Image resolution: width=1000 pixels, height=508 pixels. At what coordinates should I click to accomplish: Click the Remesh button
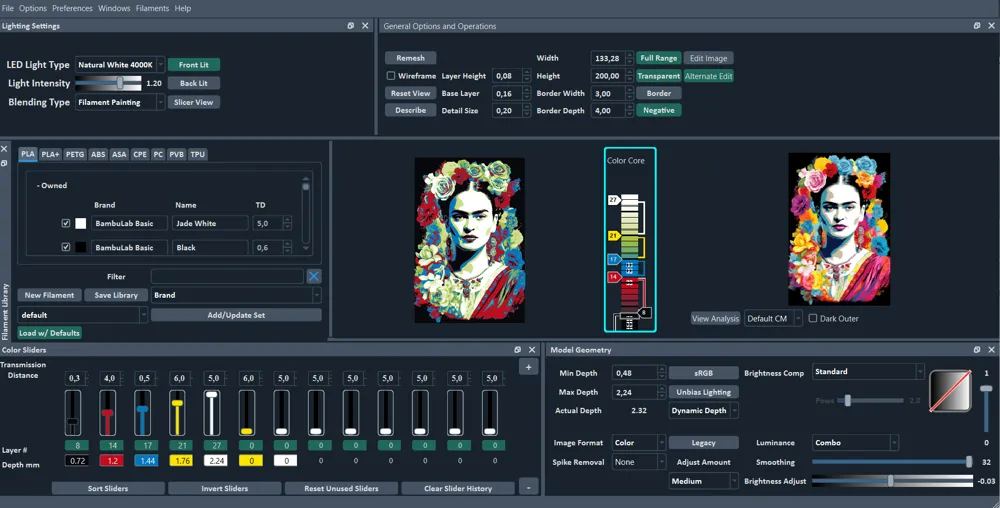point(411,58)
